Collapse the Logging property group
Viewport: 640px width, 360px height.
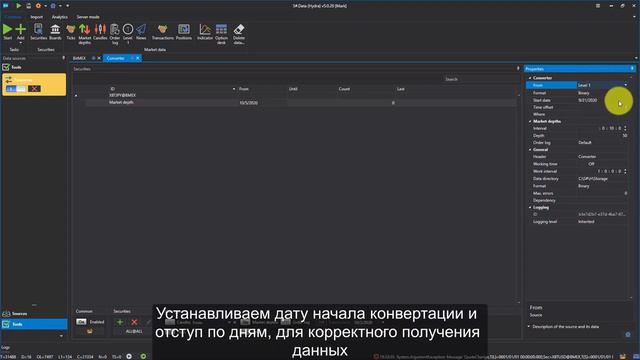[530, 207]
